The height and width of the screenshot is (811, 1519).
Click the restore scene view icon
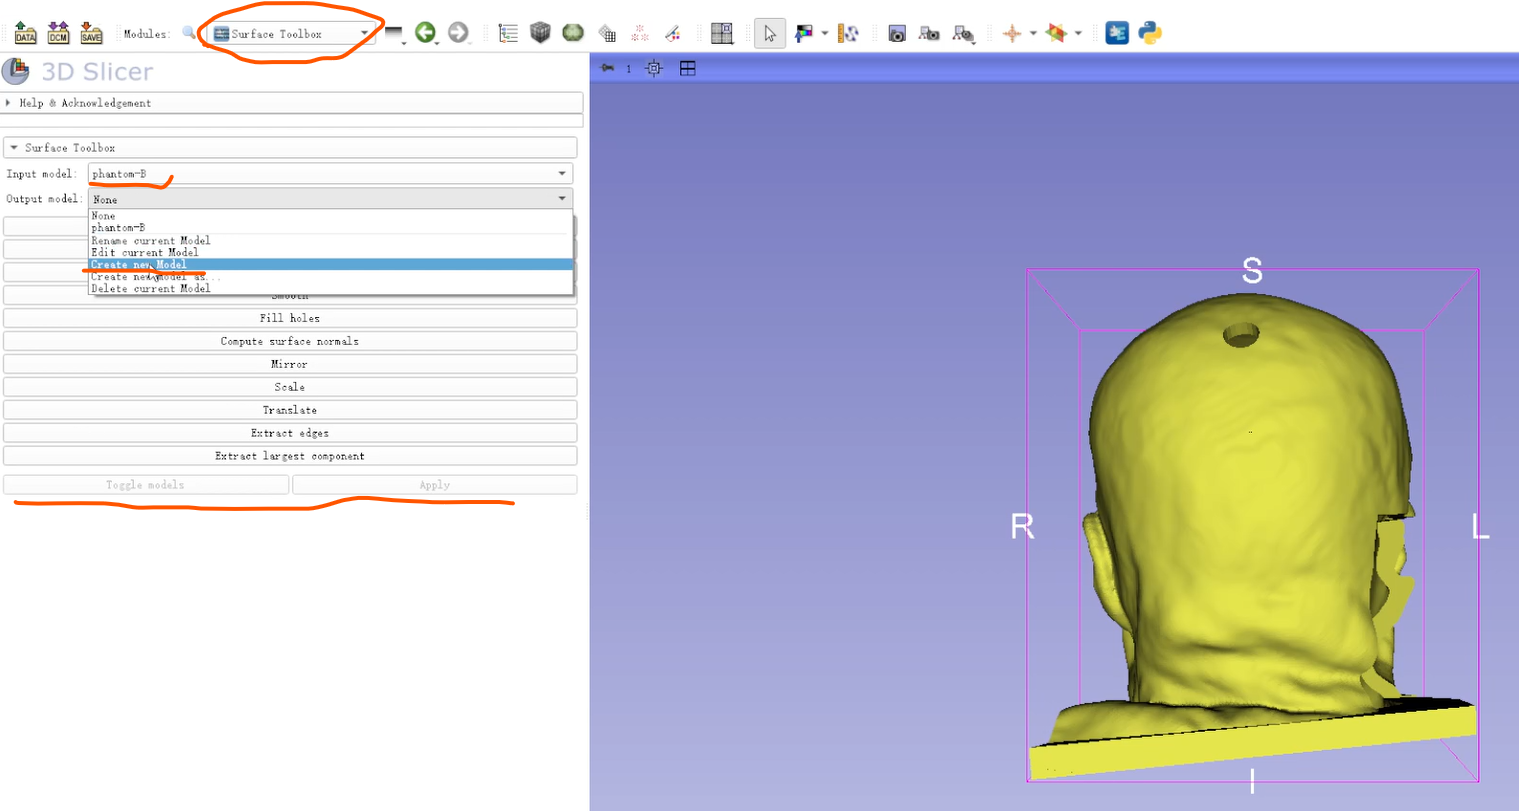(x=963, y=33)
